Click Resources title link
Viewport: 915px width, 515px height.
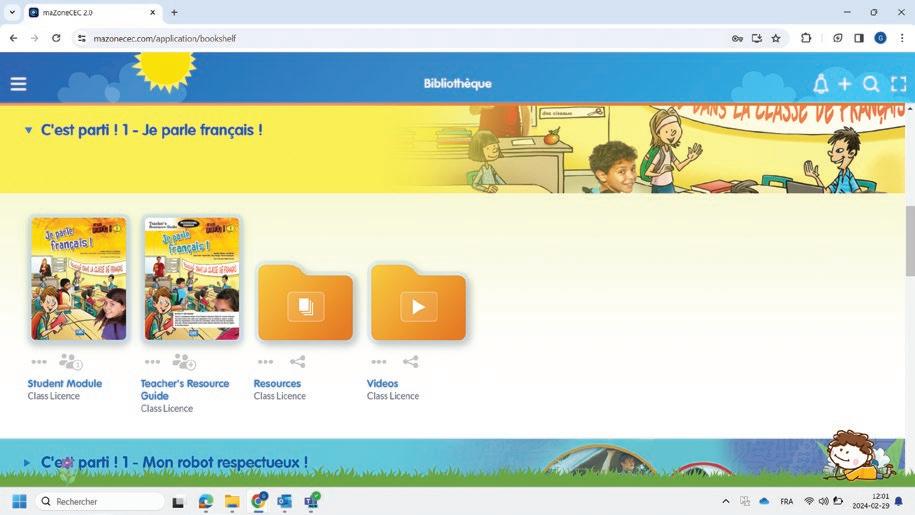point(277,383)
